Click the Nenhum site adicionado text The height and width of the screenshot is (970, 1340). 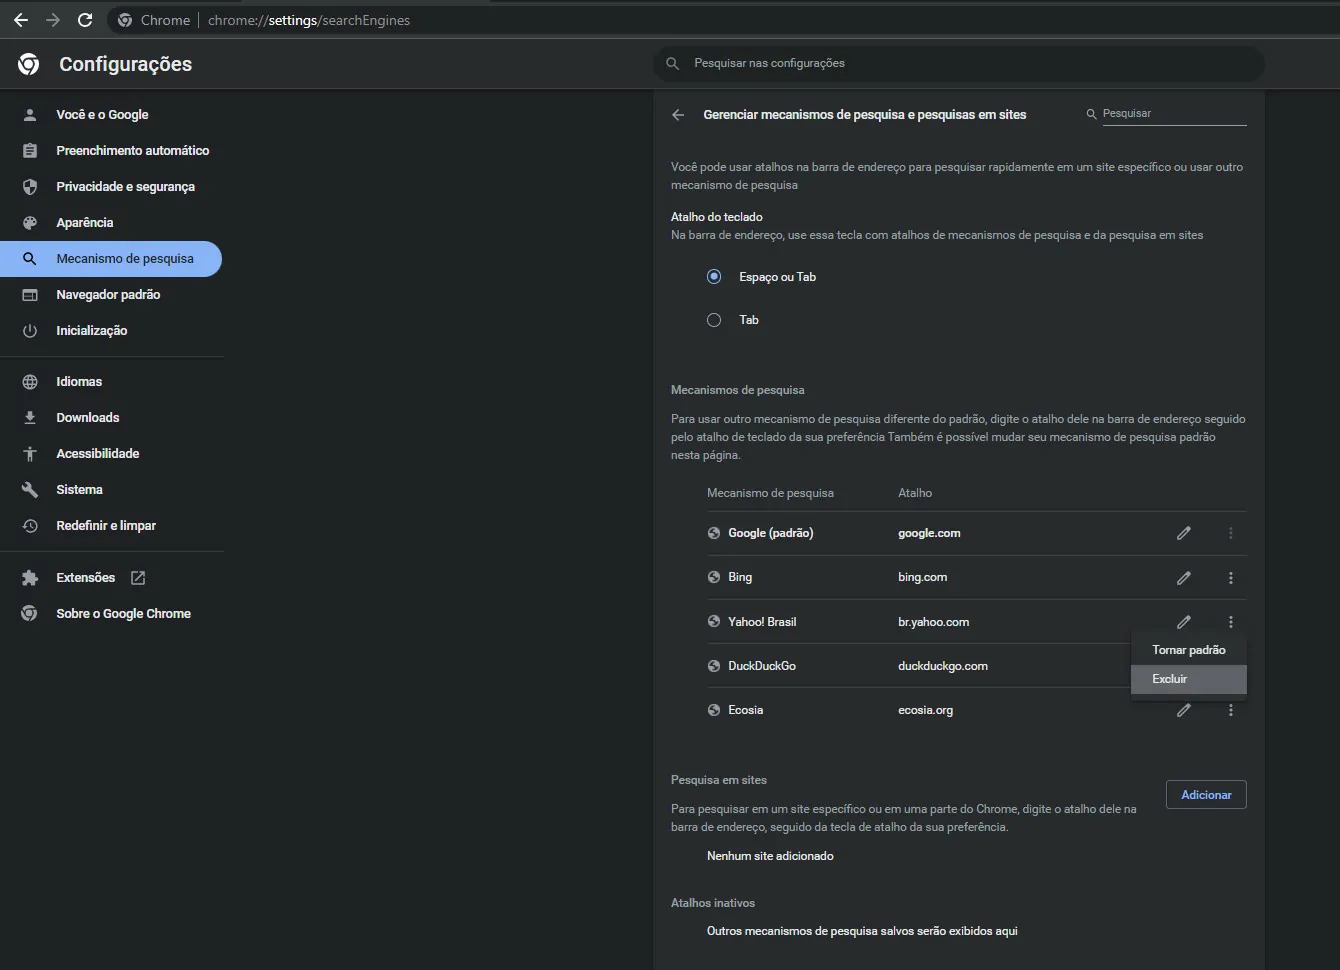[770, 856]
